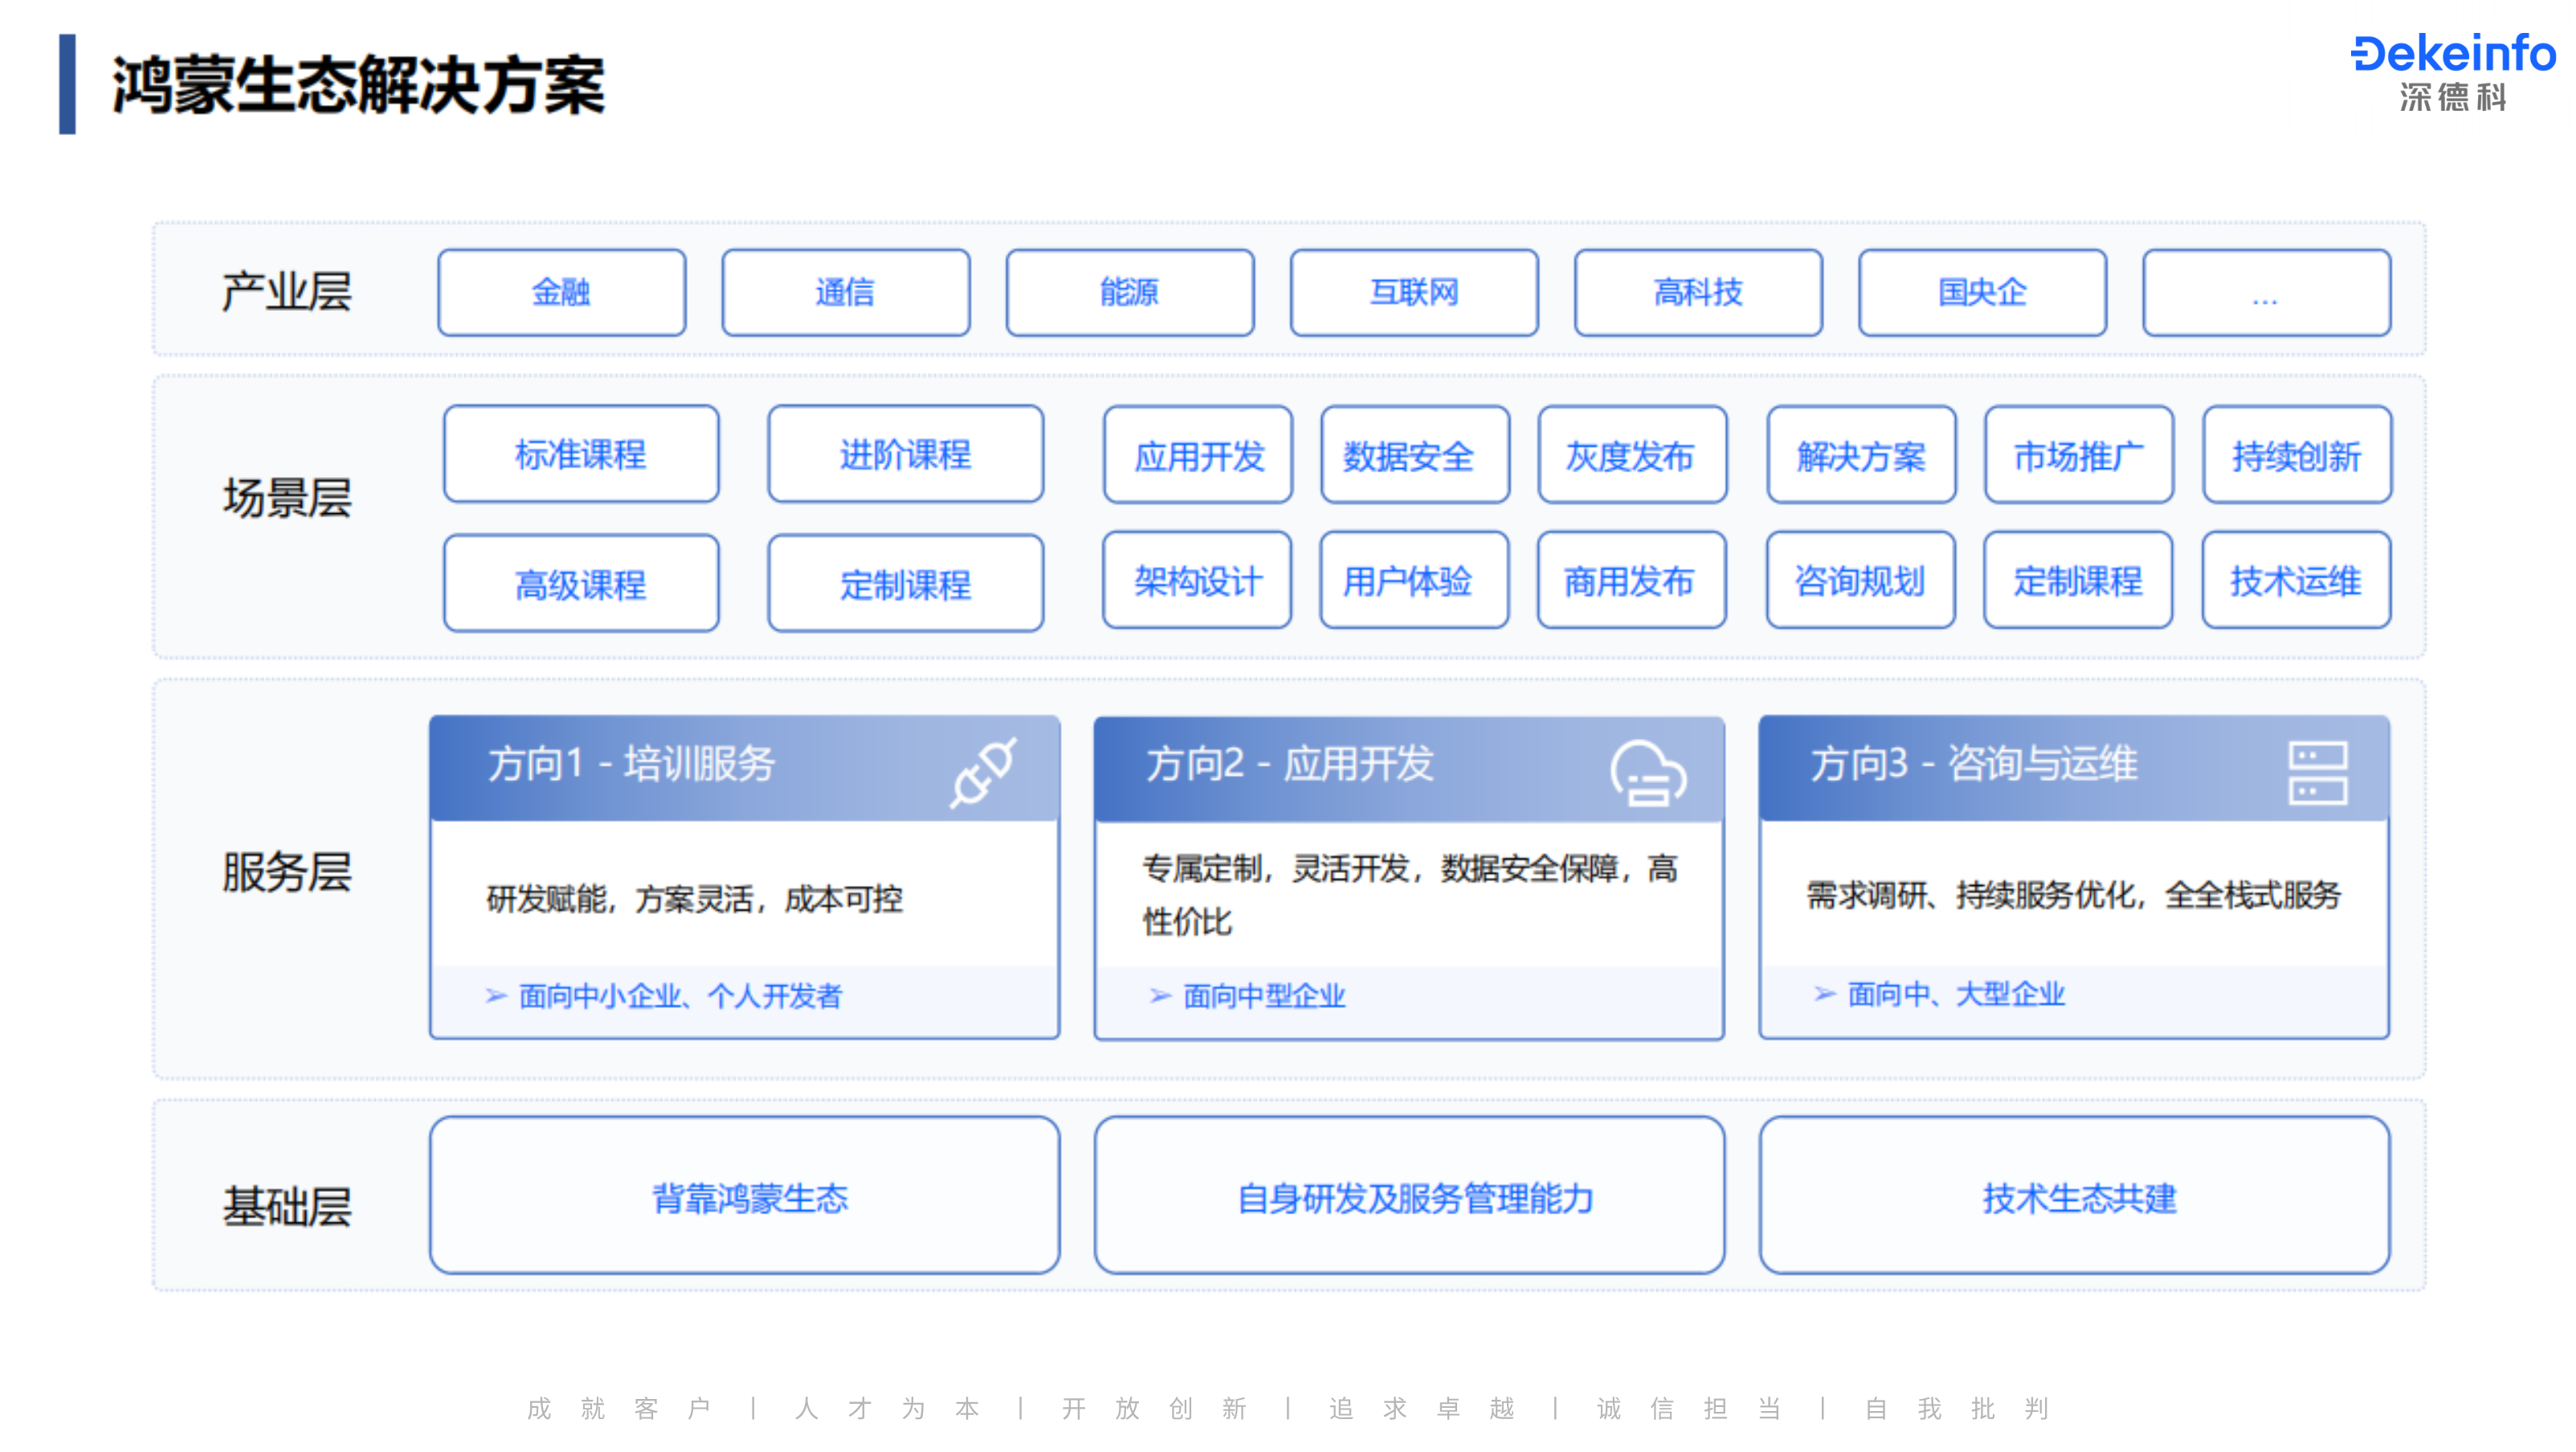Click the 数据安全 box
This screenshot has height=1452, width=2576.
click(1414, 455)
